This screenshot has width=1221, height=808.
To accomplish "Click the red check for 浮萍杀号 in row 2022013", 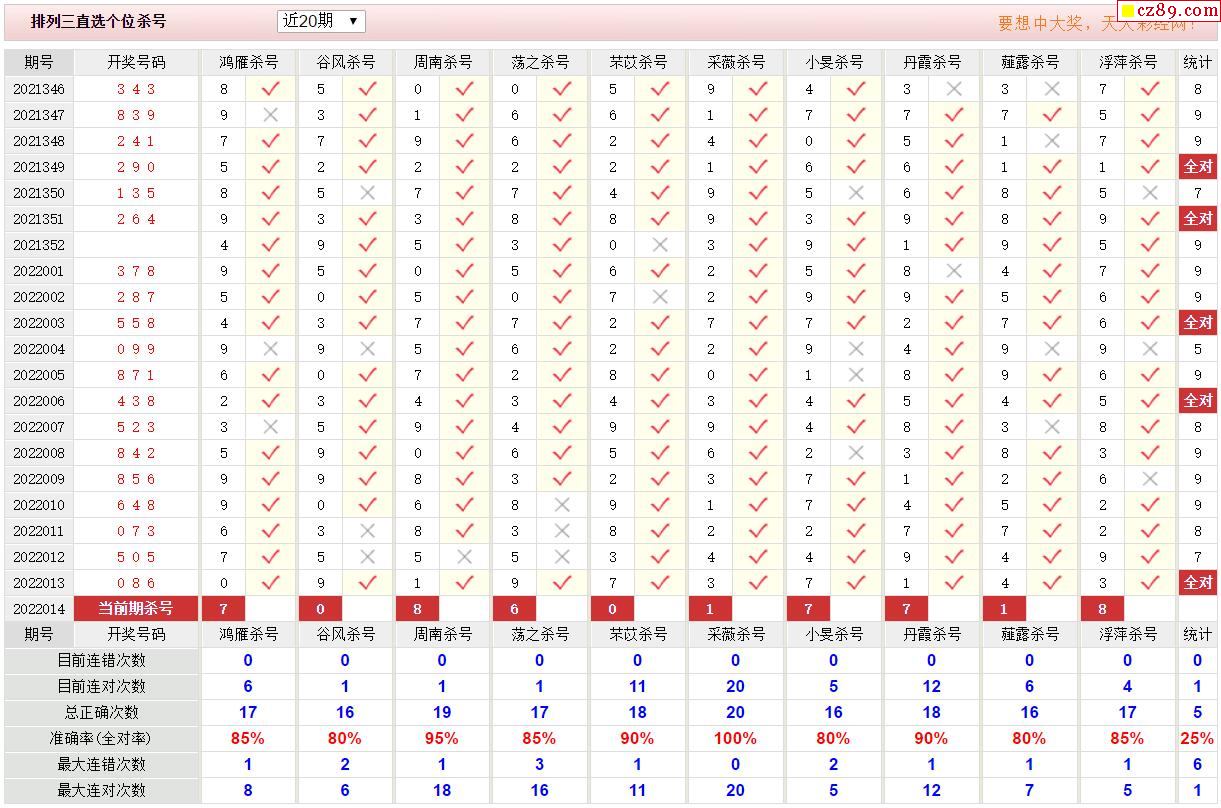I will click(1150, 583).
